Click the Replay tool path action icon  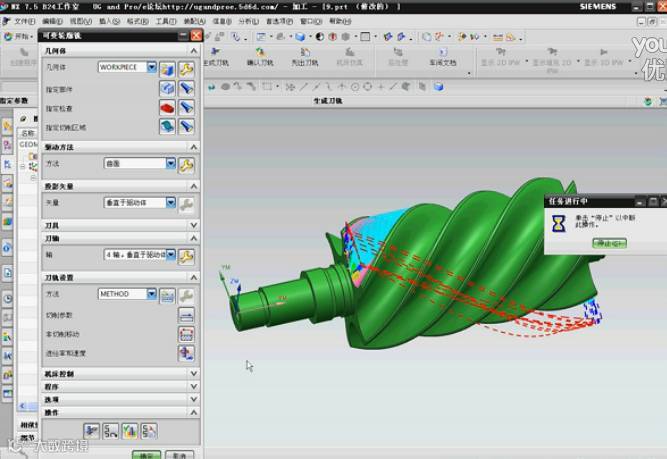click(111, 431)
